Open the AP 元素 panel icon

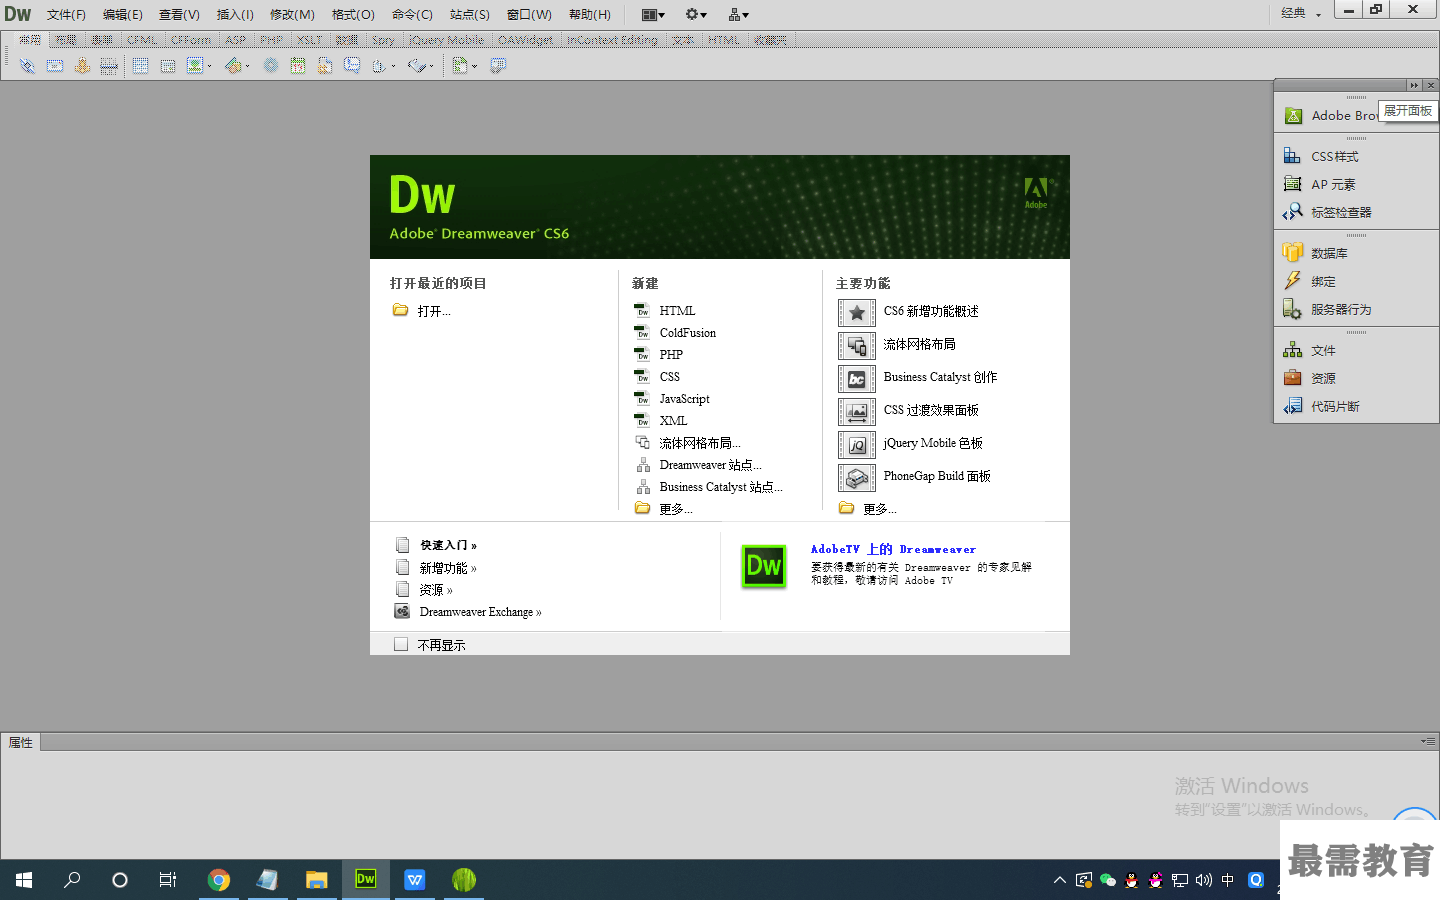[1292, 184]
